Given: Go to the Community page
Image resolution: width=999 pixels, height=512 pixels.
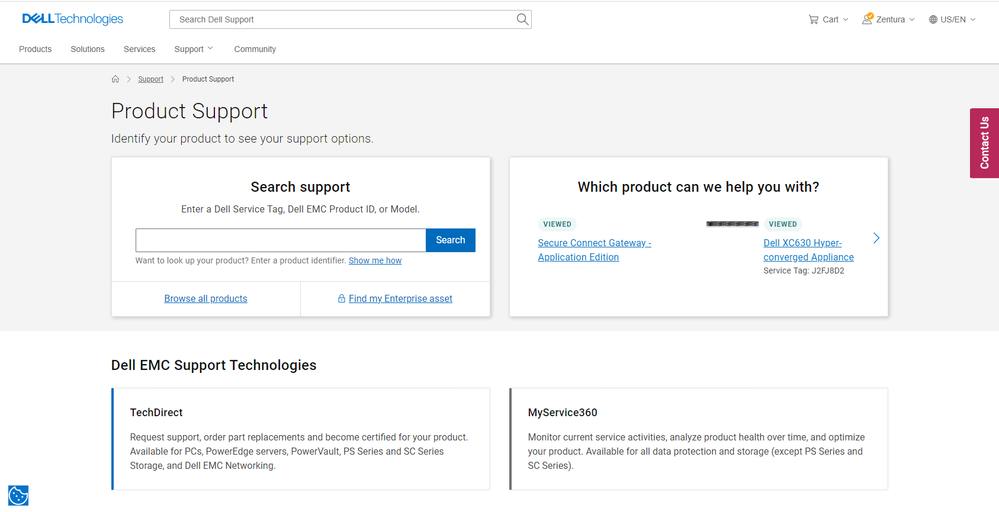Looking at the screenshot, I should point(255,49).
